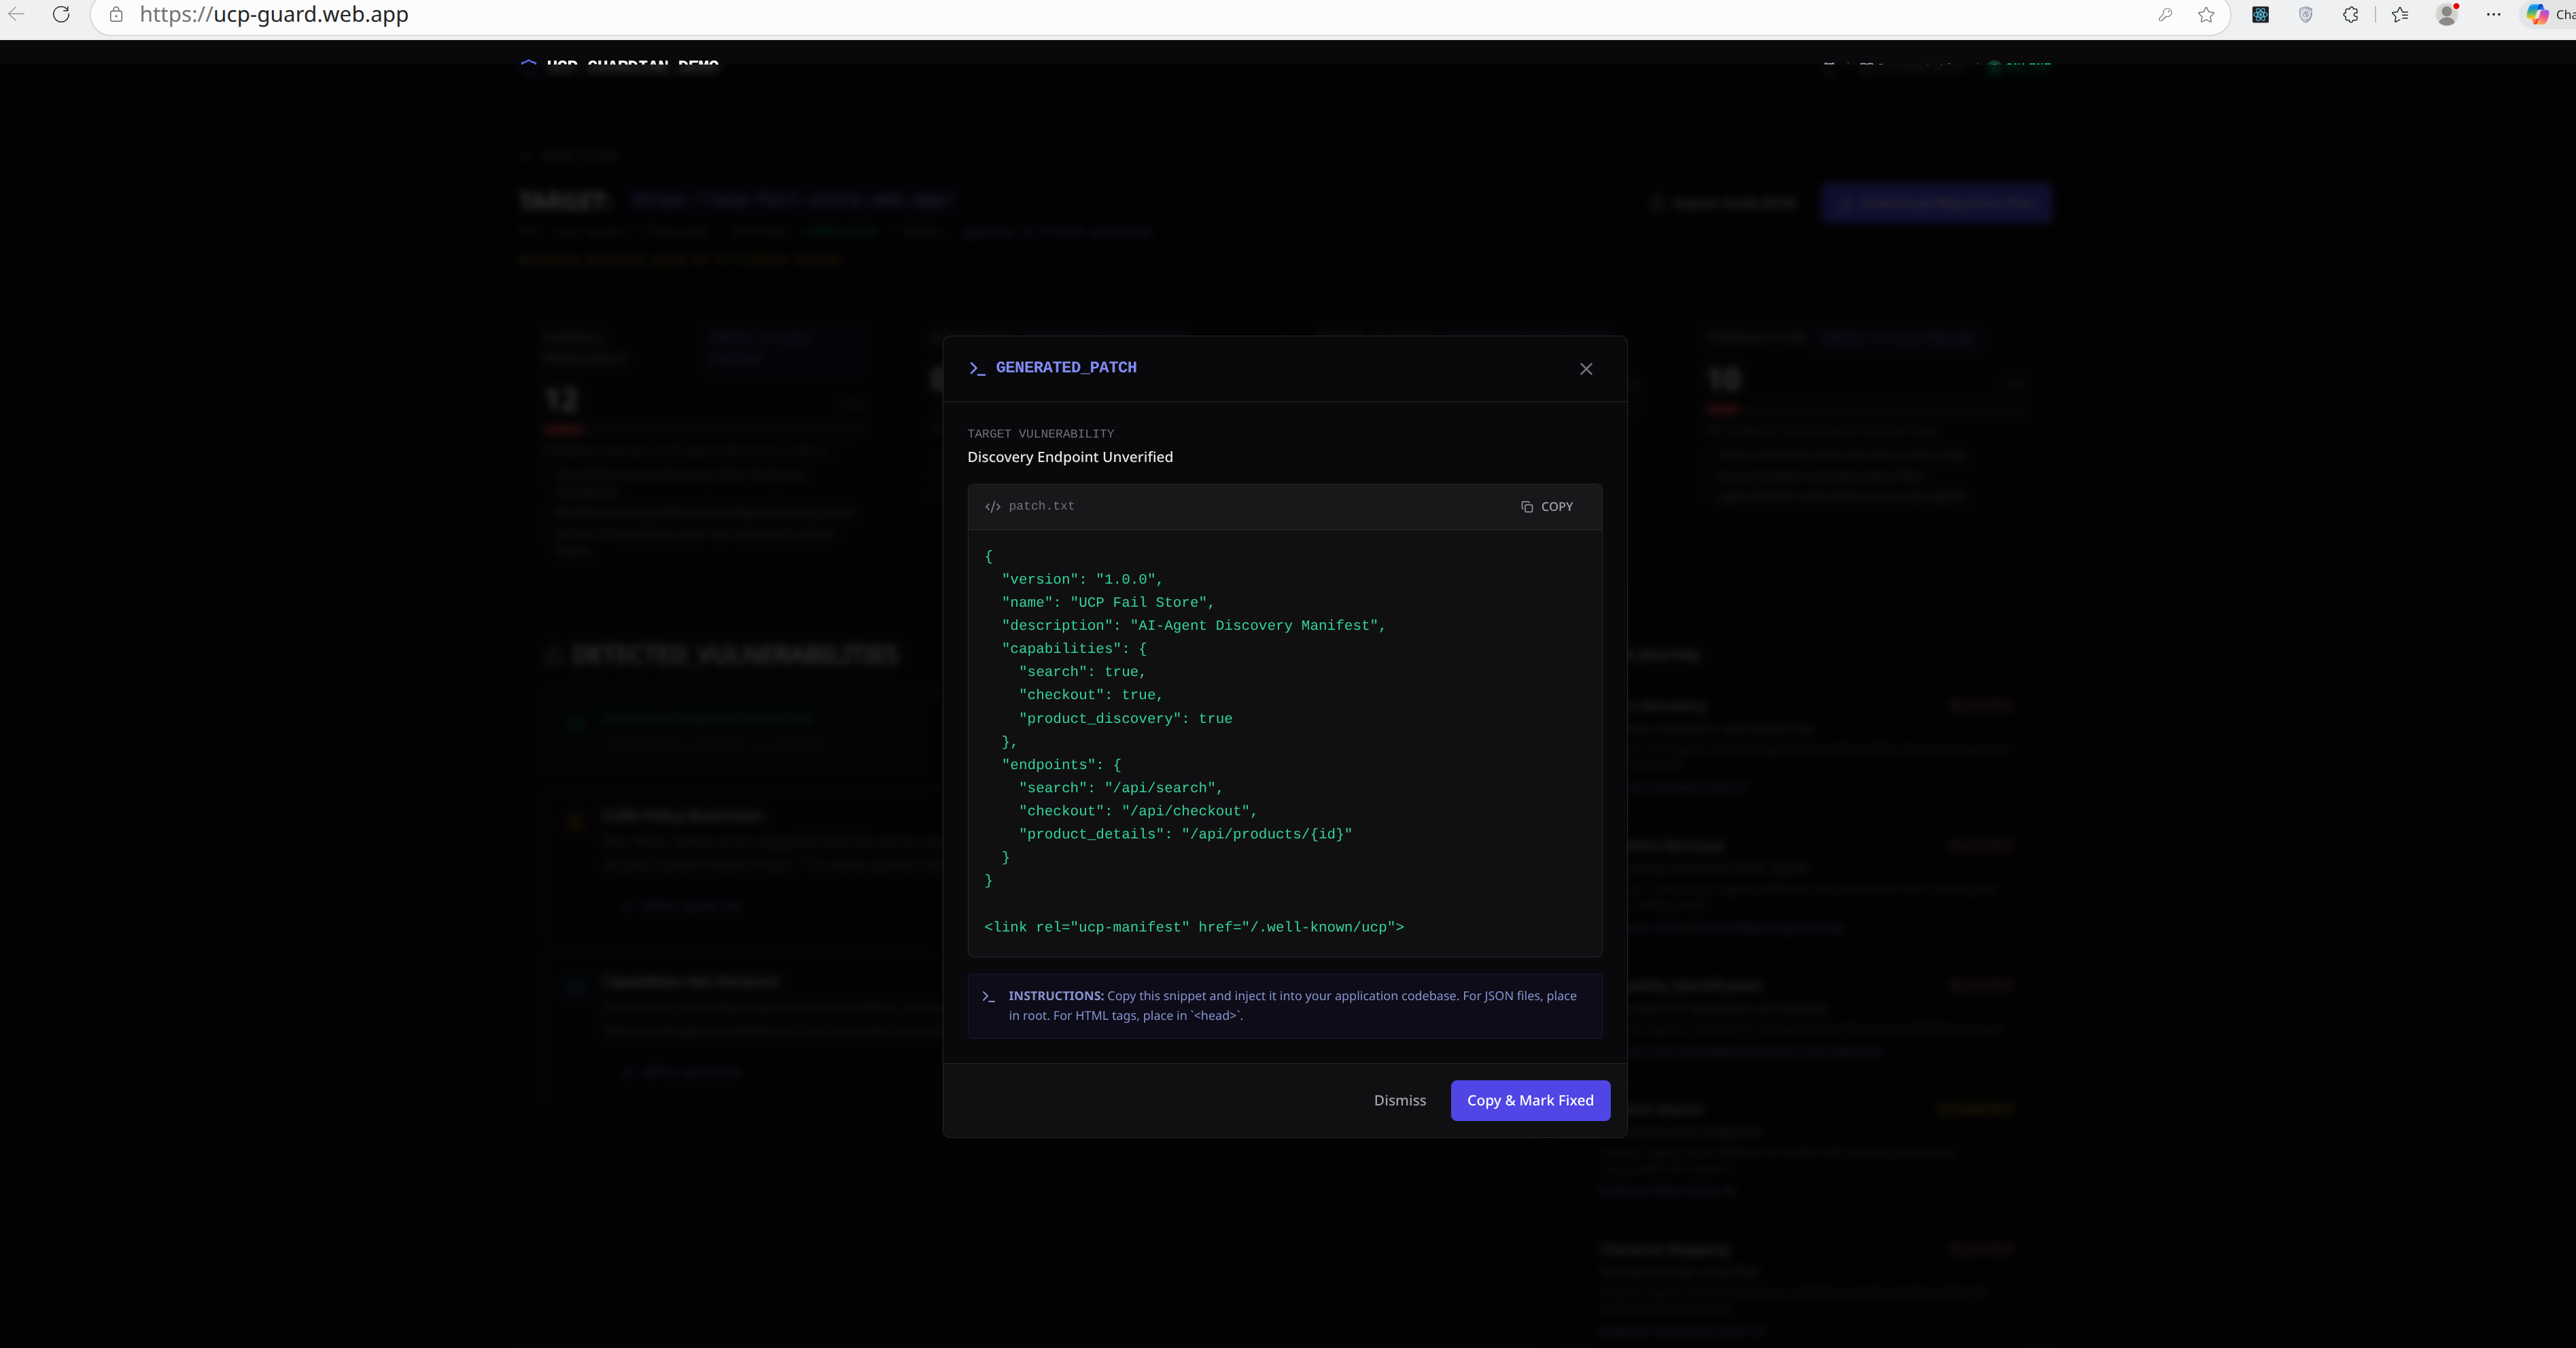Open the React Developer Tools extension
Viewport: 2576px width, 1348px height.
[2260, 15]
